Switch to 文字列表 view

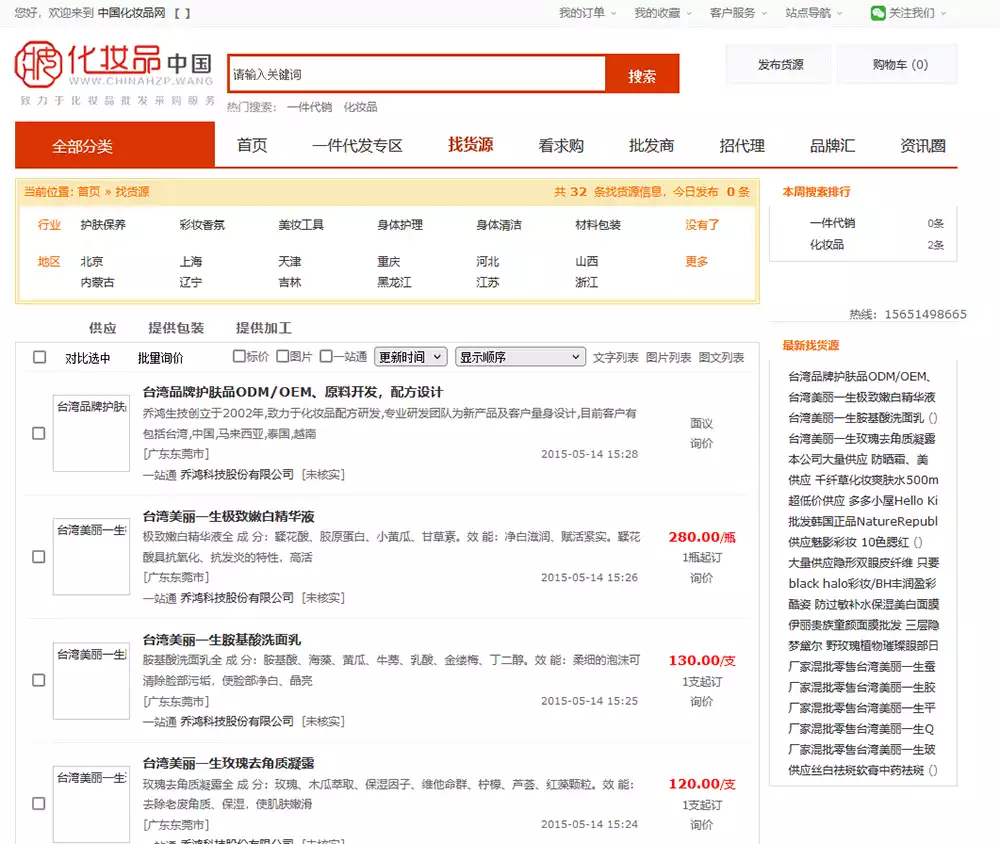point(615,357)
